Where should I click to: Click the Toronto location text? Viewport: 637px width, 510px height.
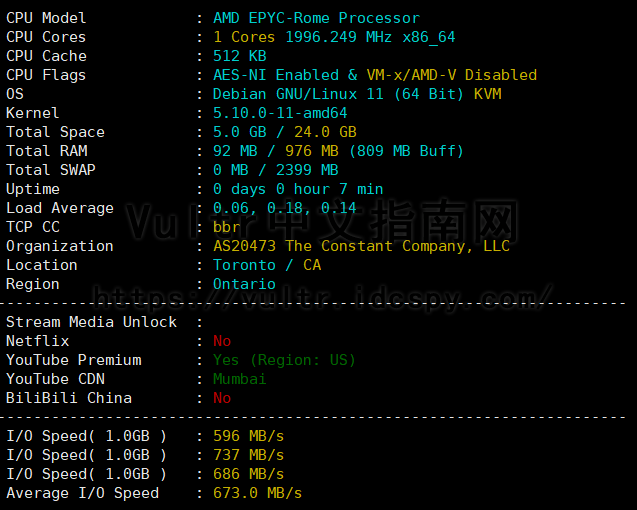tap(244, 265)
